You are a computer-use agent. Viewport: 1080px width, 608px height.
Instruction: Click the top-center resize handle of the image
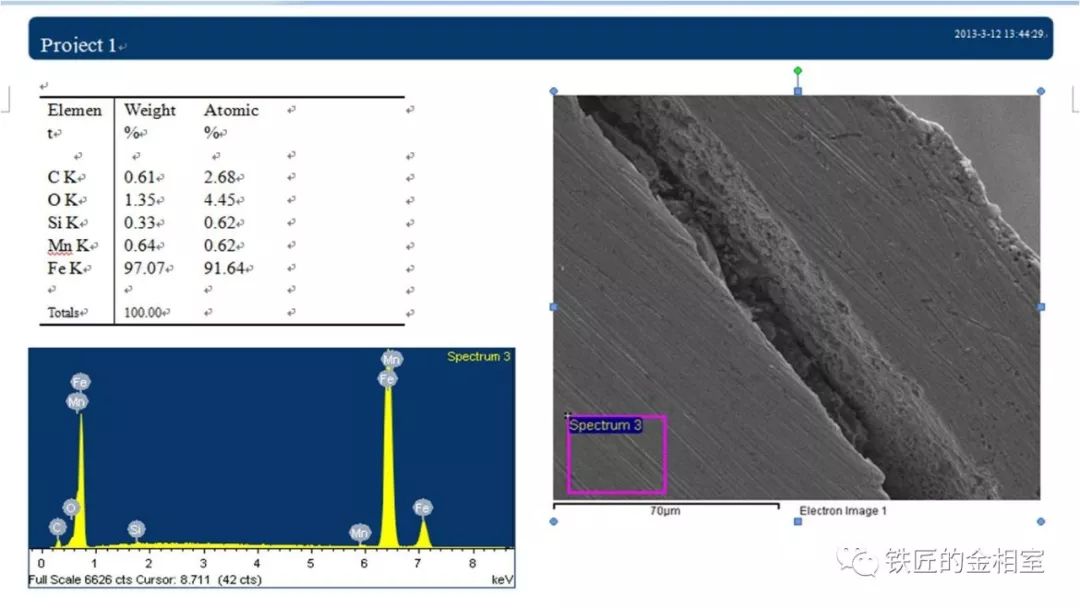coord(797,91)
